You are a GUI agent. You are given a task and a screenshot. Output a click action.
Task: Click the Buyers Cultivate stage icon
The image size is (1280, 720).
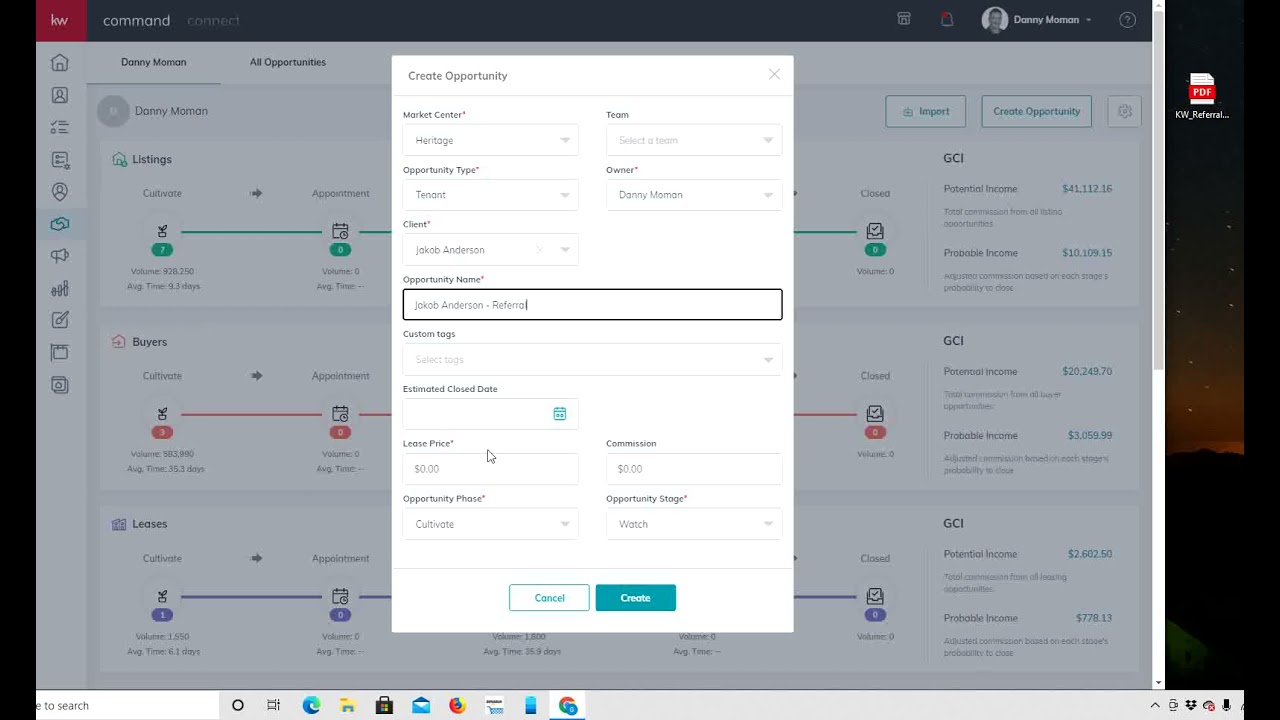click(x=162, y=414)
